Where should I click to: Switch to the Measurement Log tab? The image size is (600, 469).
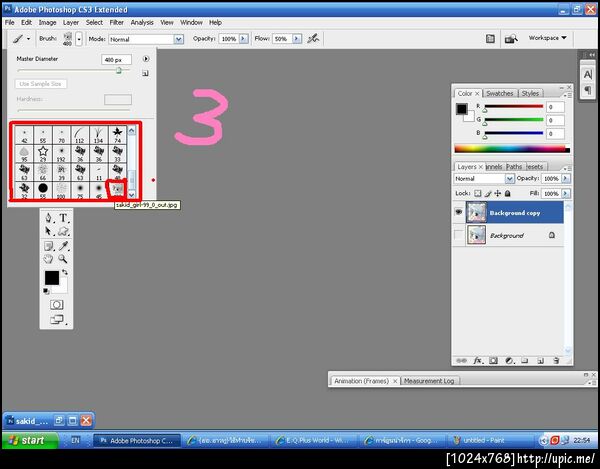point(429,381)
